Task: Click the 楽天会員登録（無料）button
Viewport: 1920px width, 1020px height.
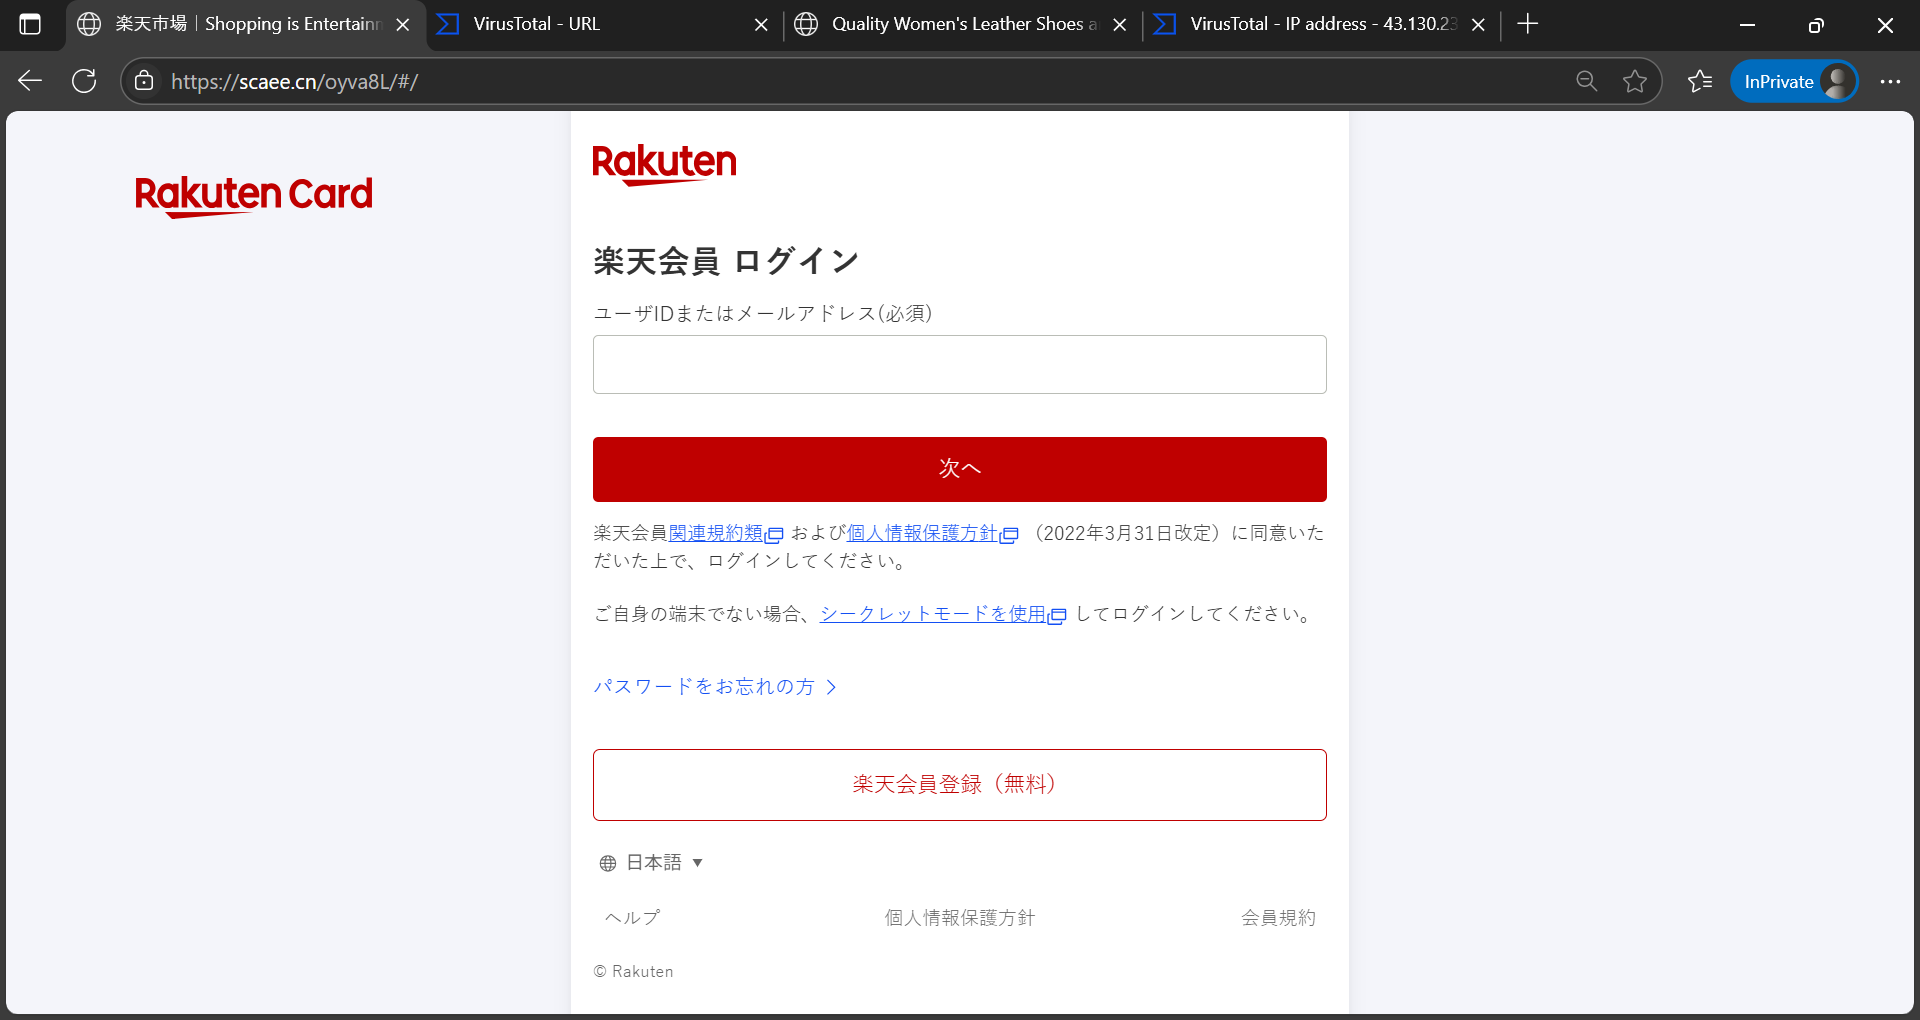Action: pyautogui.click(x=960, y=785)
